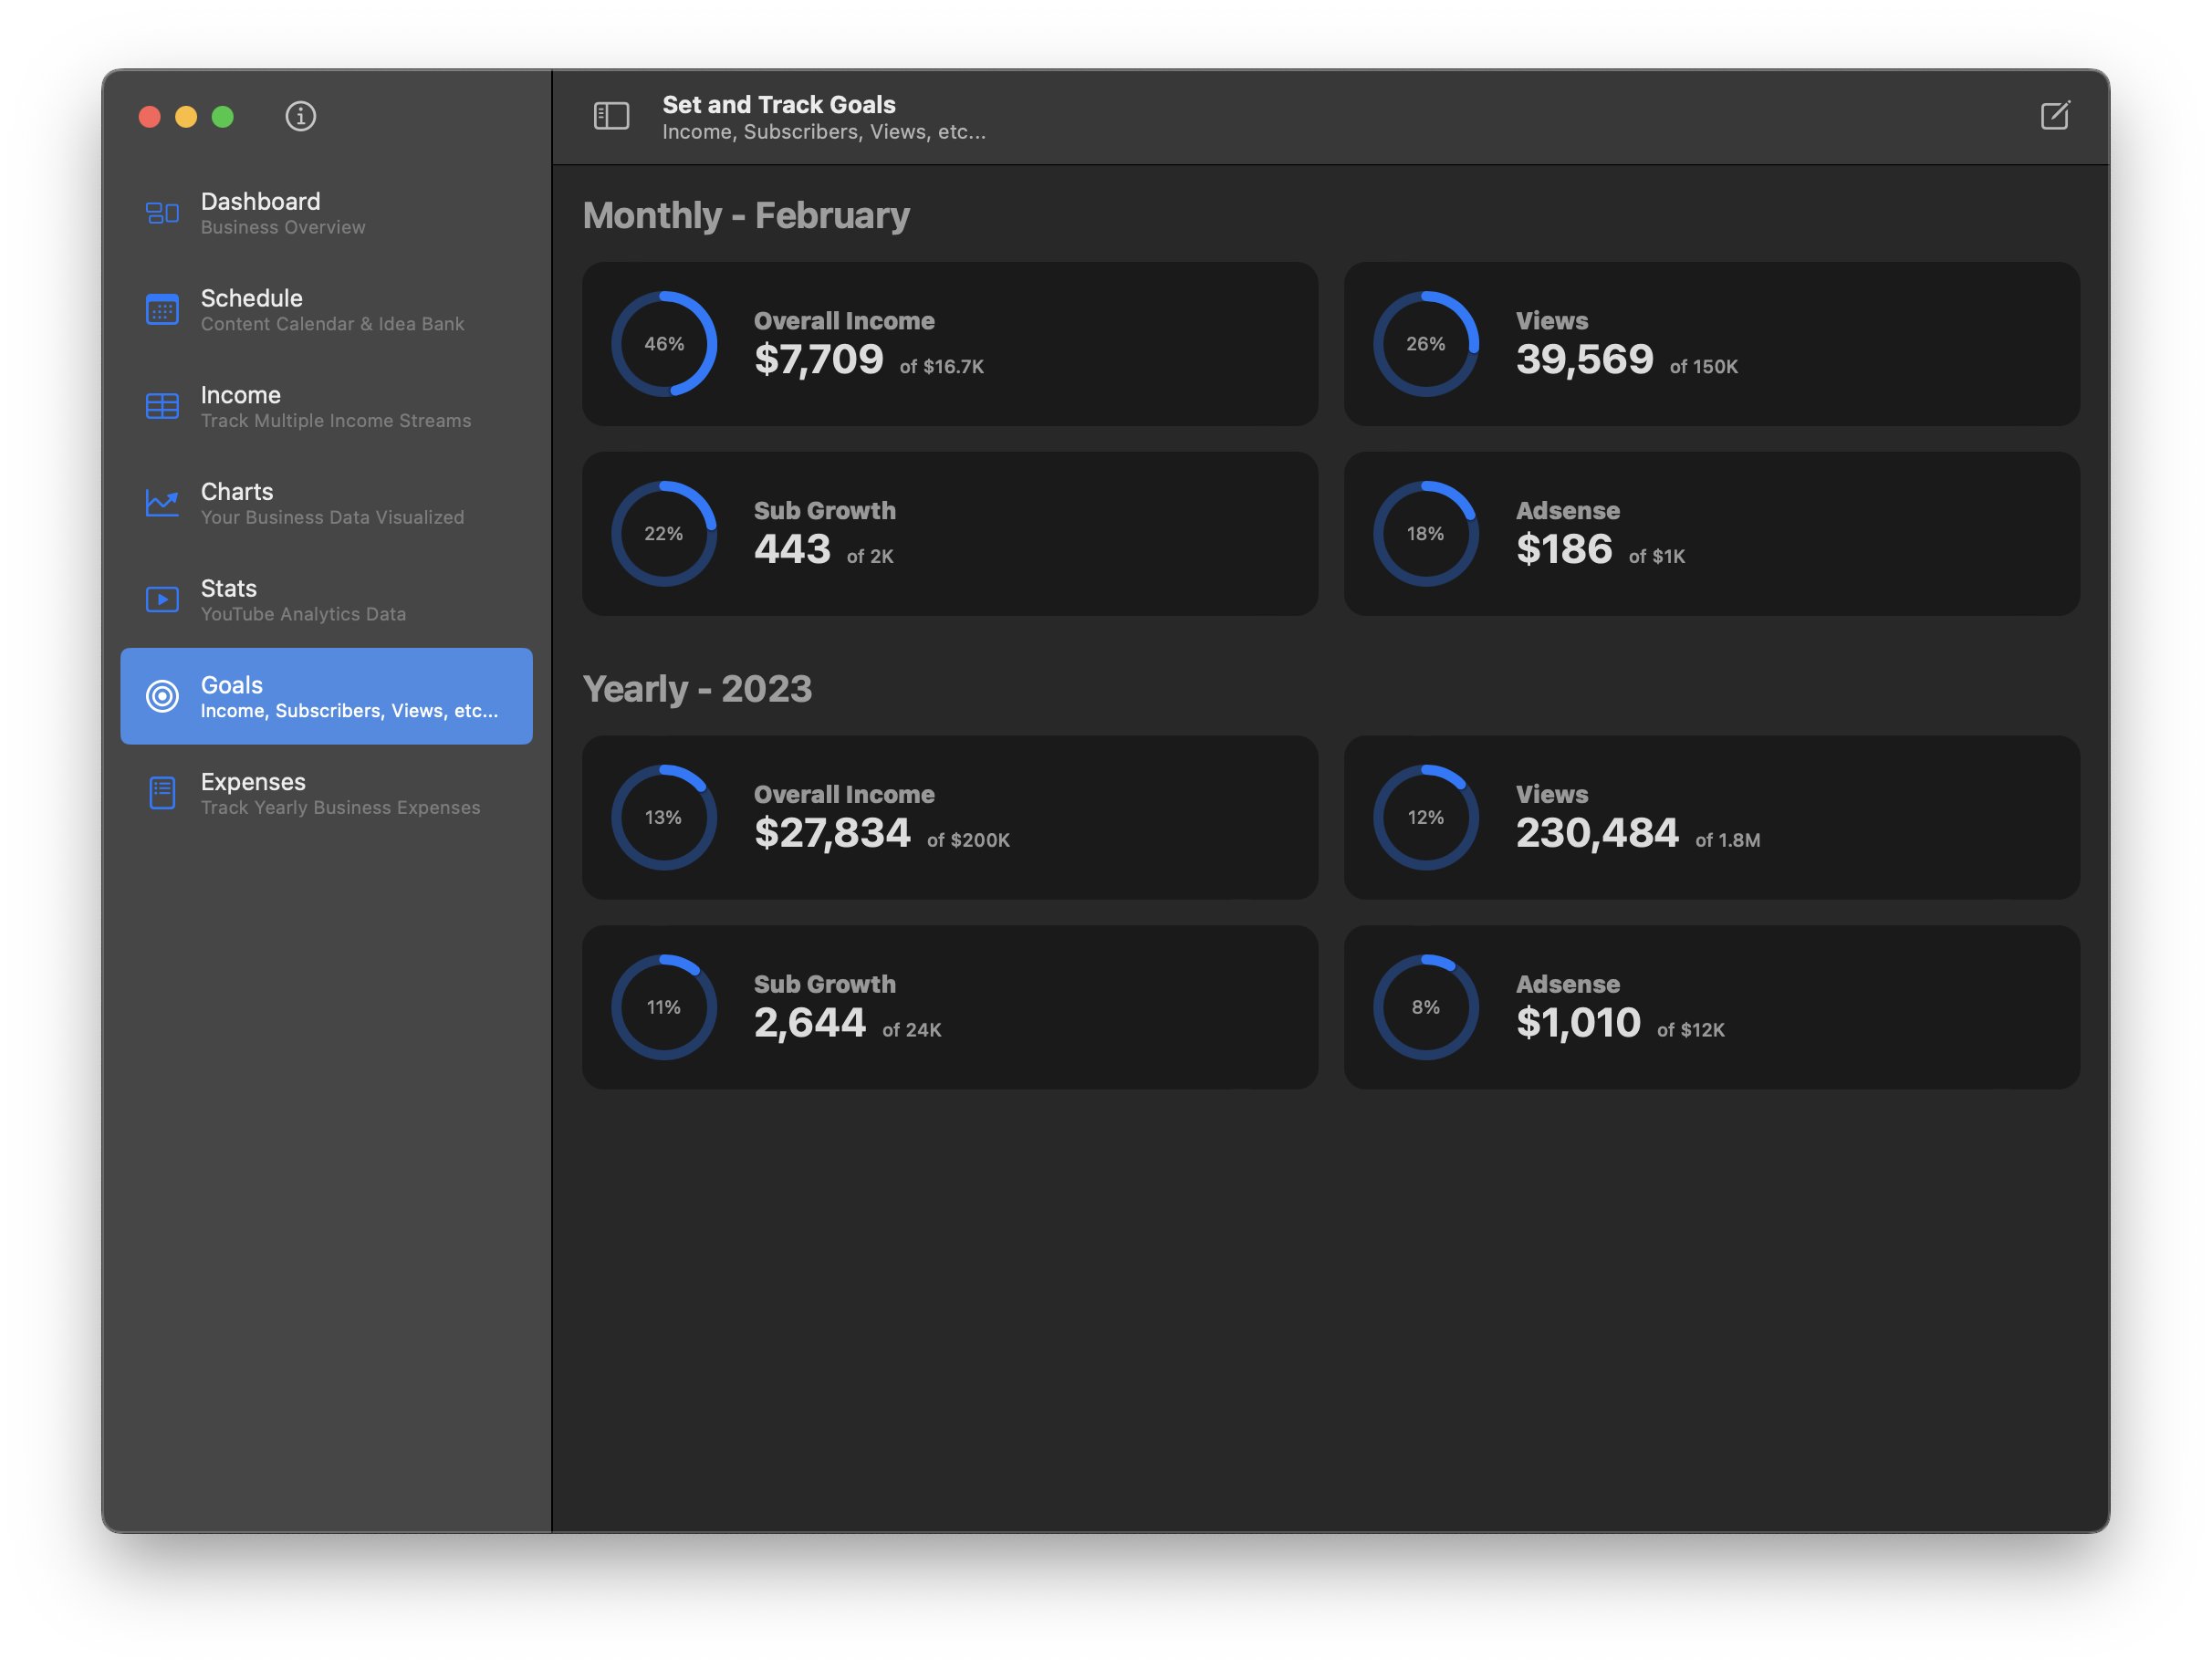Select yearly Sub Growth 2,644 card
The width and height of the screenshot is (2212, 1668).
(x=950, y=1007)
